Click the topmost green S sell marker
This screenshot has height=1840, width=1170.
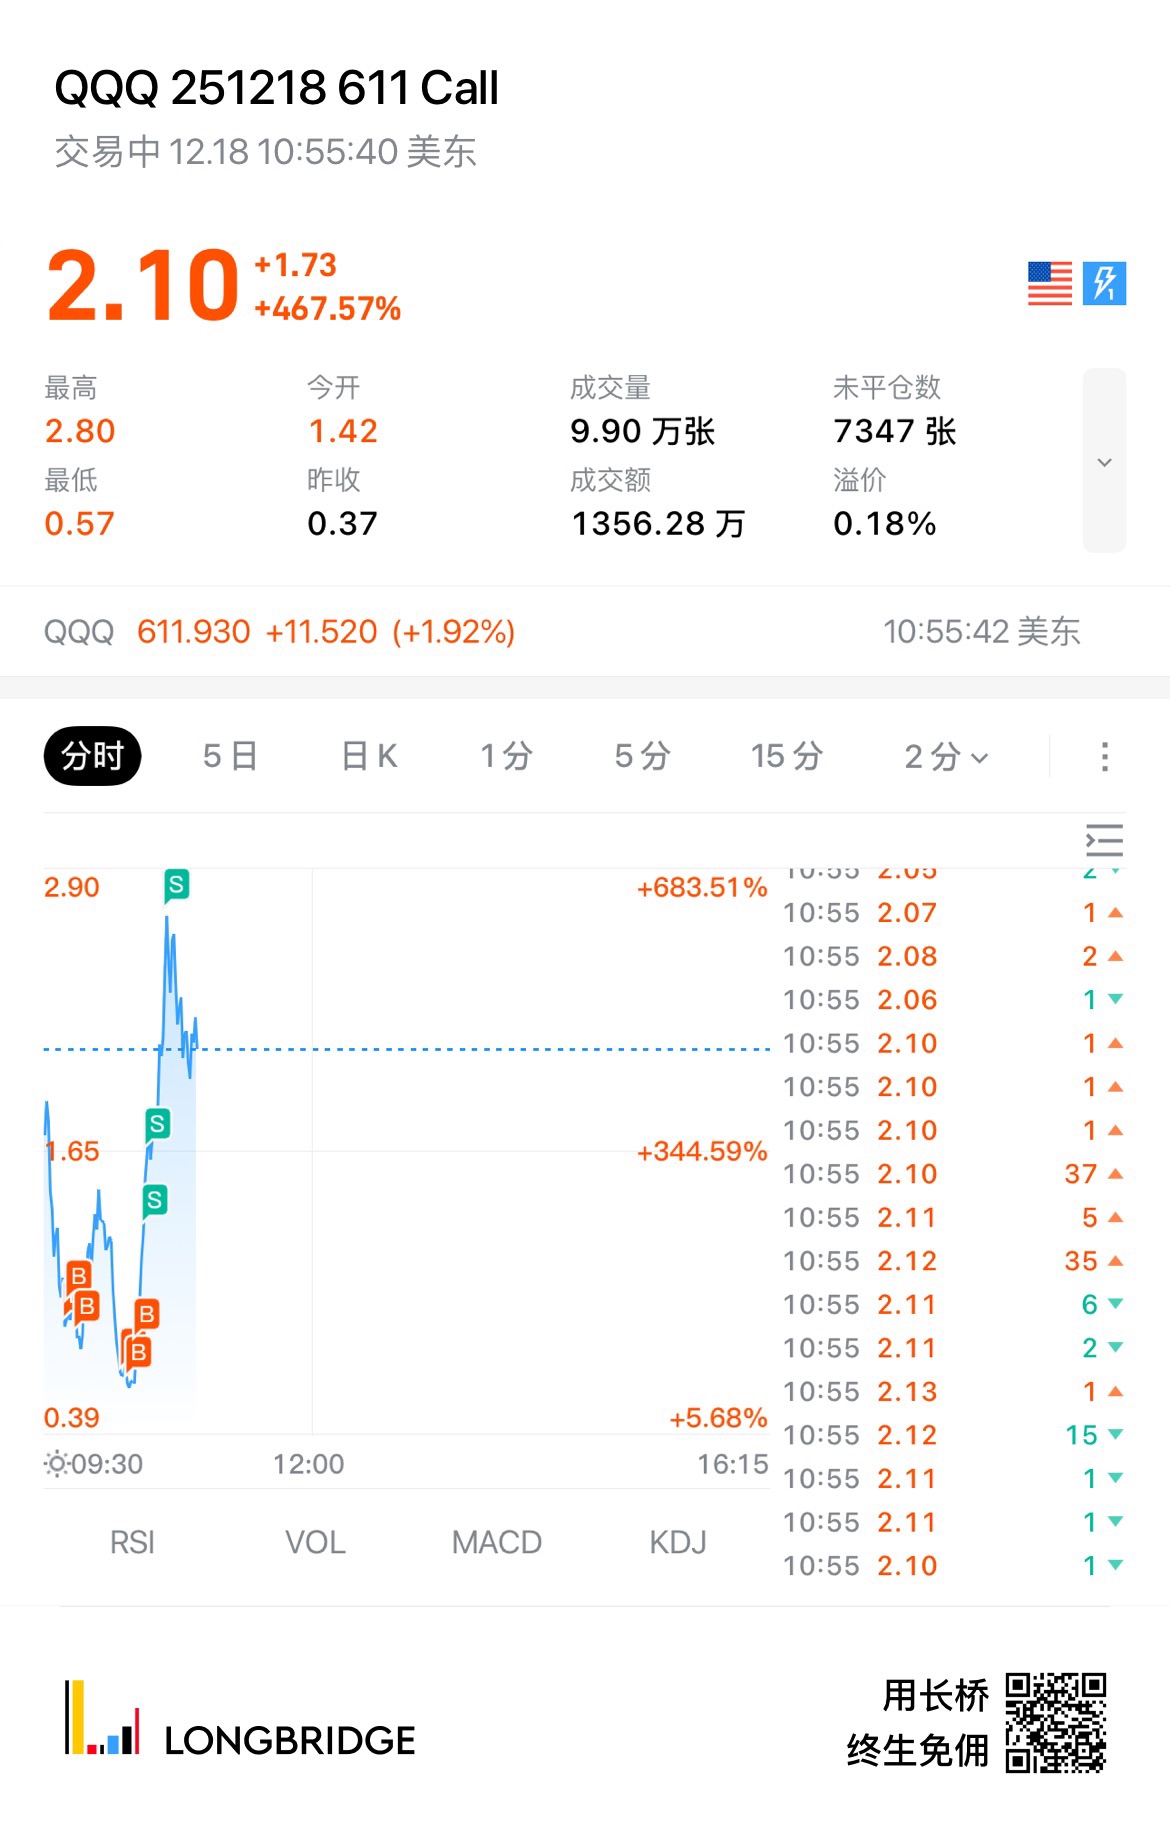coord(176,884)
